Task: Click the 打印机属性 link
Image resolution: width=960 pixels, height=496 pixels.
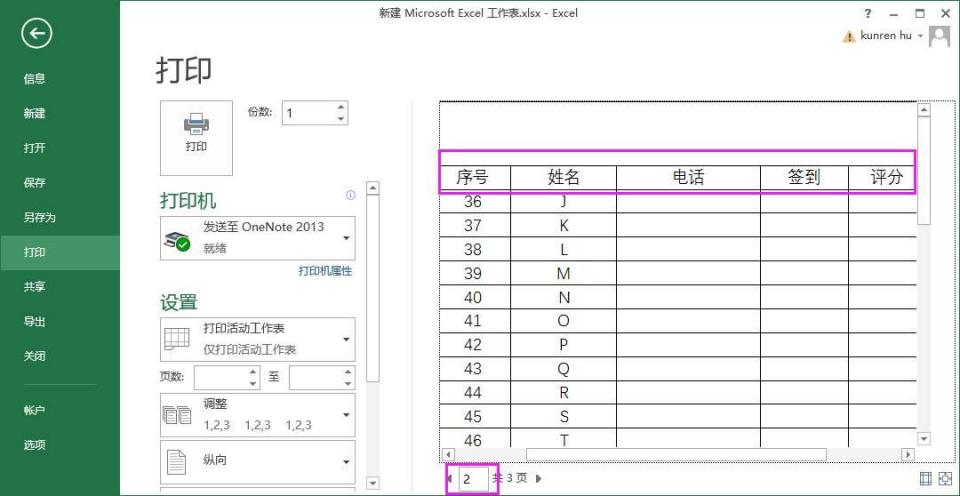Action: tap(325, 271)
